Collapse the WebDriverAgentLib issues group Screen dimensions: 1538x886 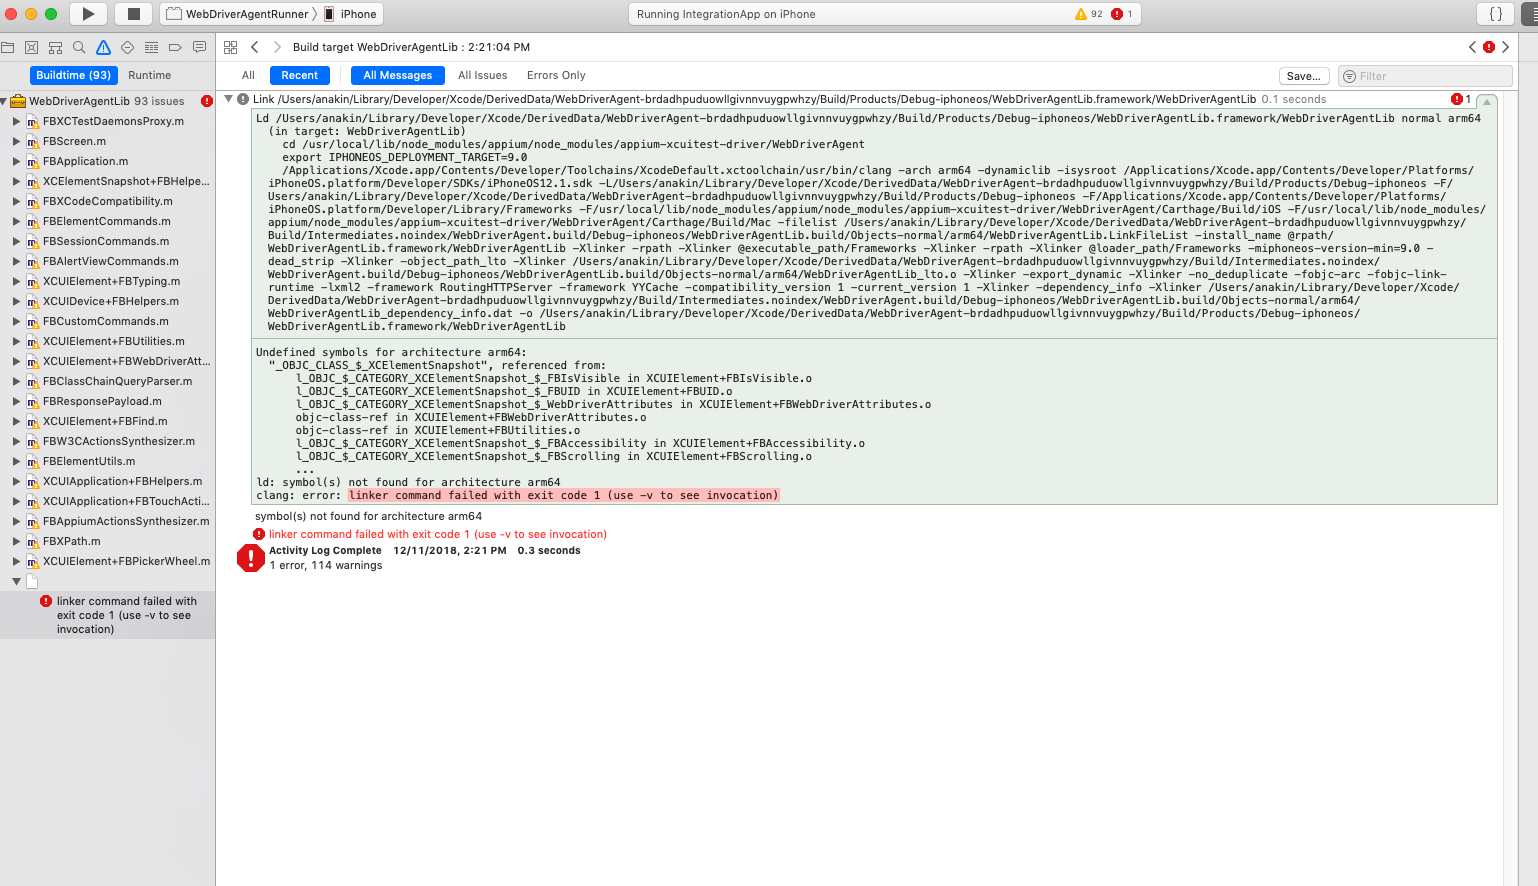pyautogui.click(x=4, y=101)
